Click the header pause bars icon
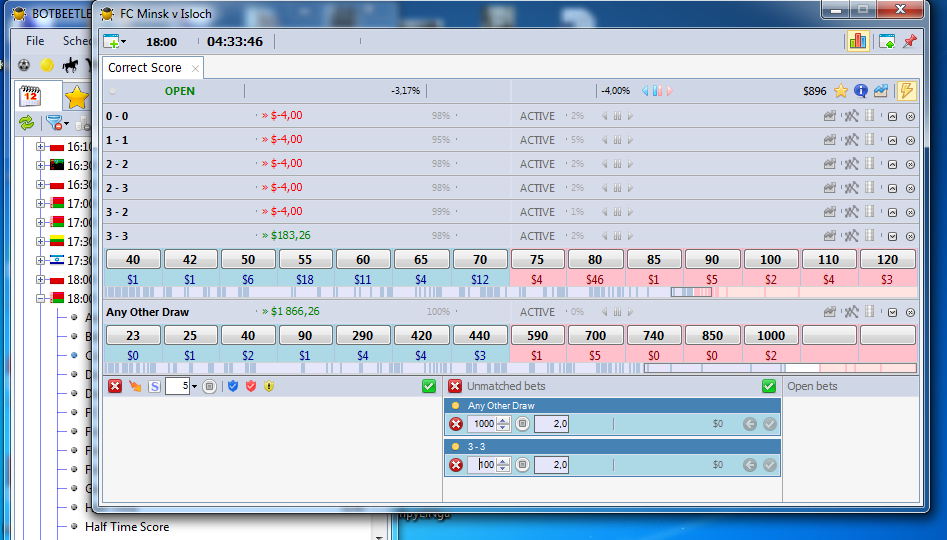 pyautogui.click(x=657, y=91)
